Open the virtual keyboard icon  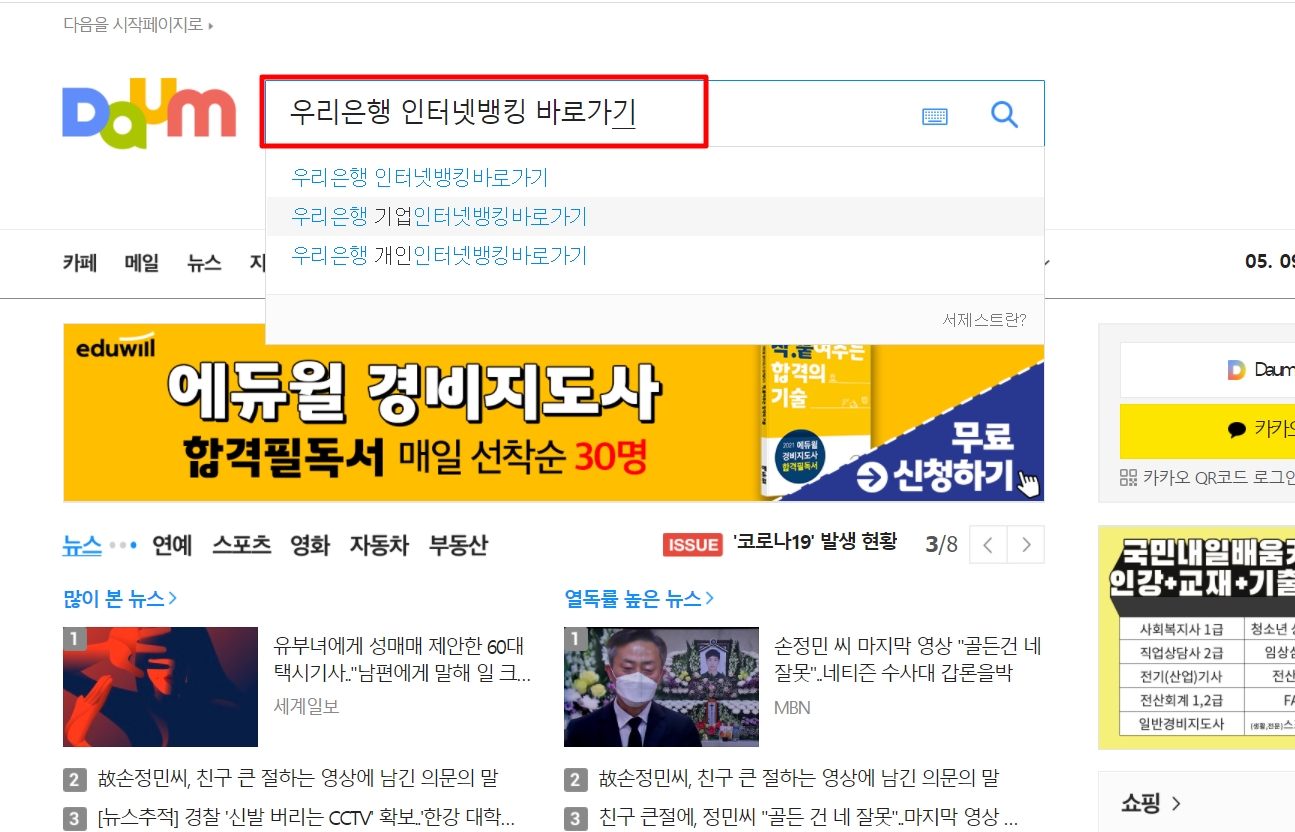[935, 116]
